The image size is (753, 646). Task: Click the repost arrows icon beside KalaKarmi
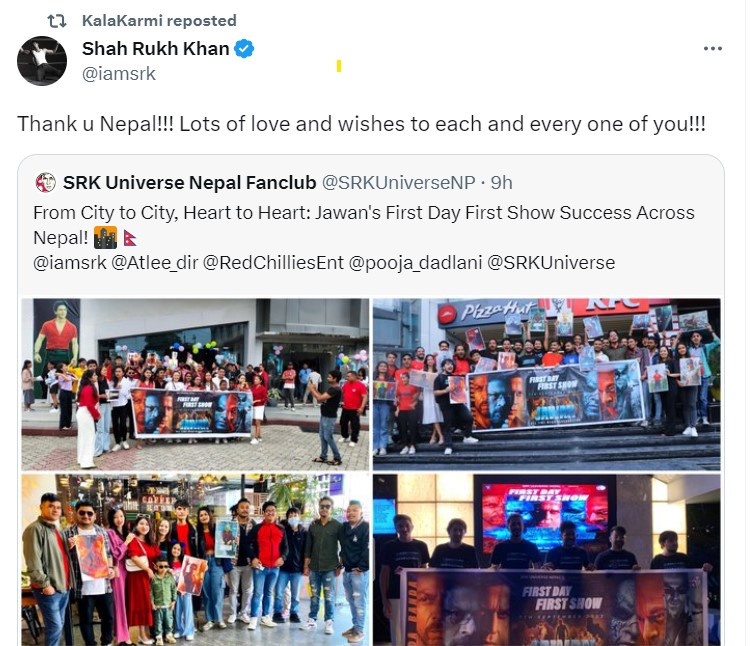57,21
